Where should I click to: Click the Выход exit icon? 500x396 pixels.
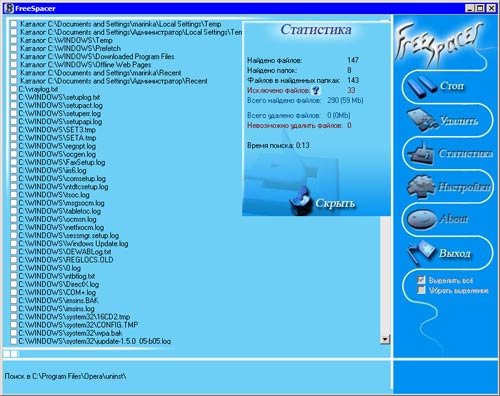[x=421, y=253]
